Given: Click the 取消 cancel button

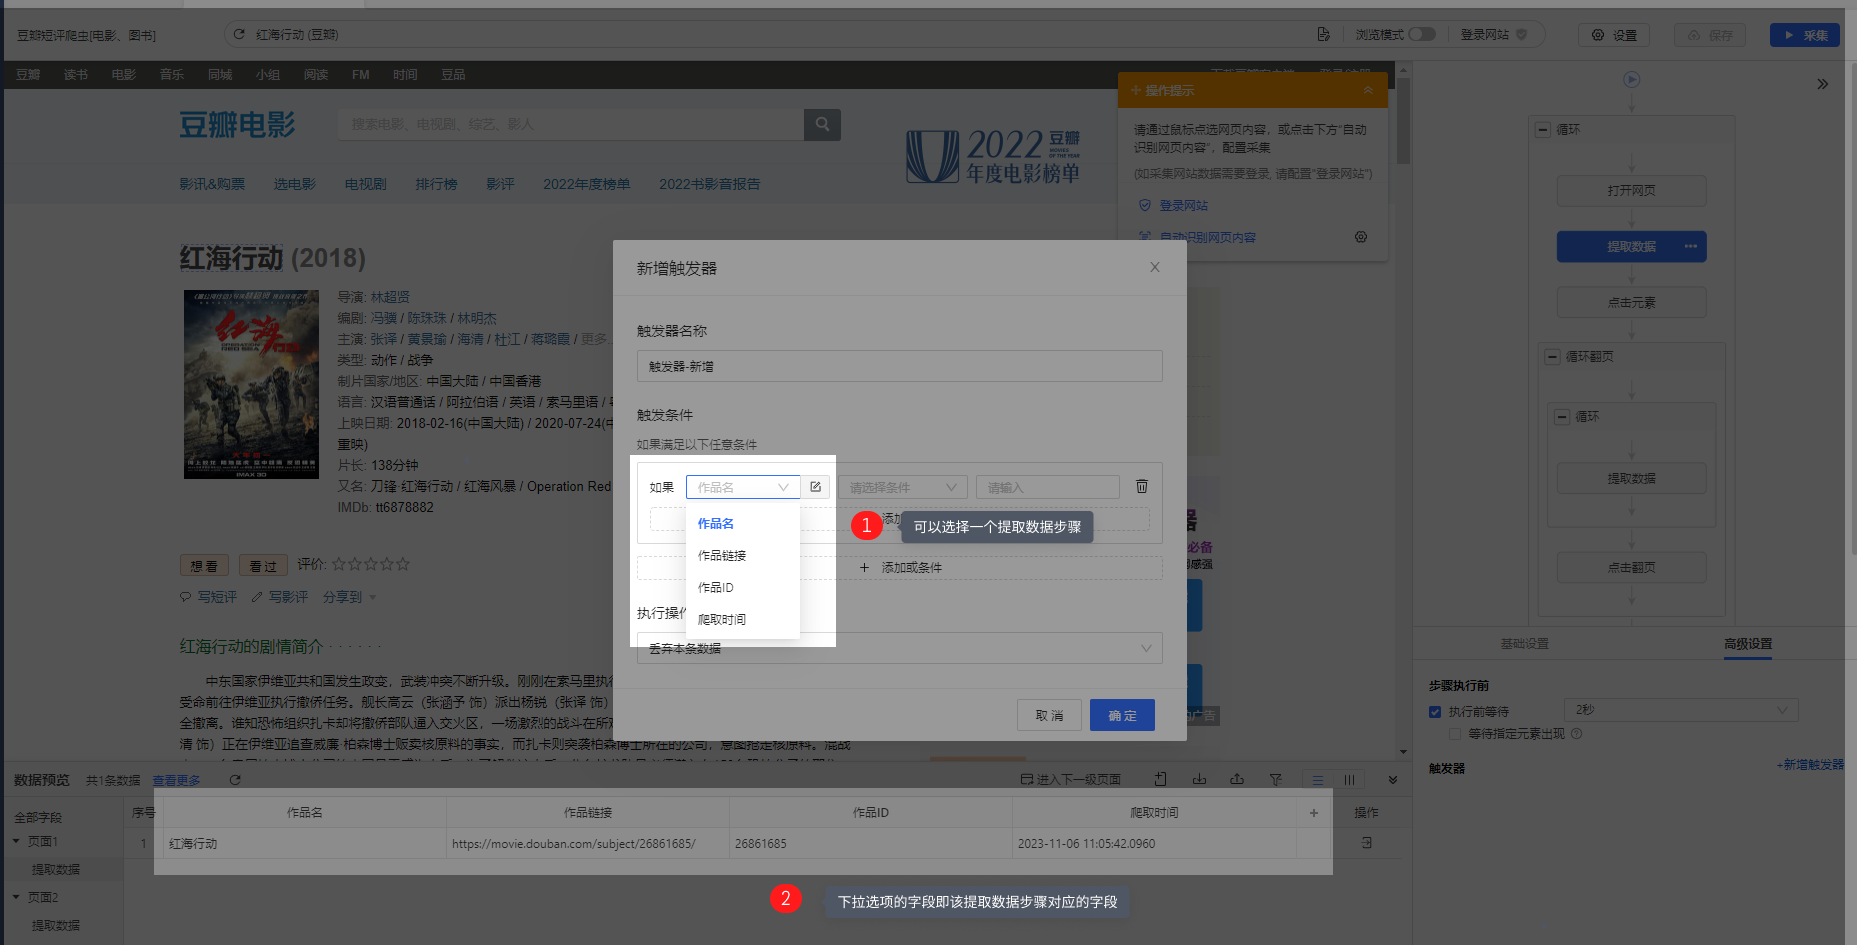Looking at the screenshot, I should [x=1049, y=715].
